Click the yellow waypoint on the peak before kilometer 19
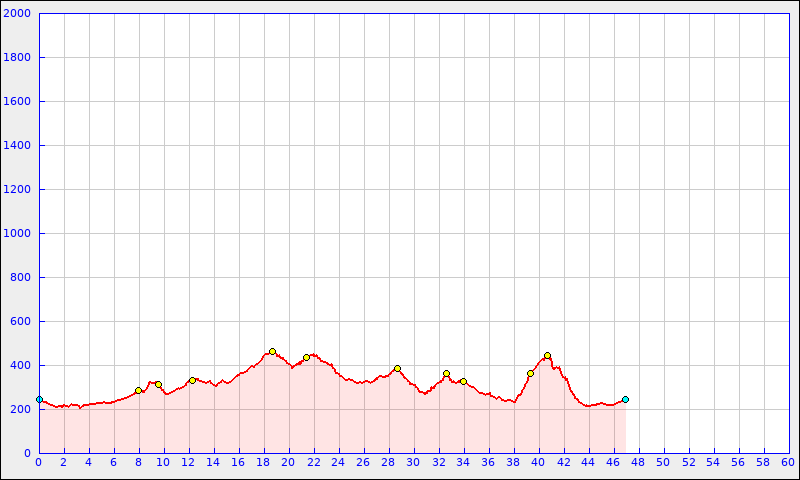The width and height of the screenshot is (800, 480). pyautogui.click(x=272, y=351)
